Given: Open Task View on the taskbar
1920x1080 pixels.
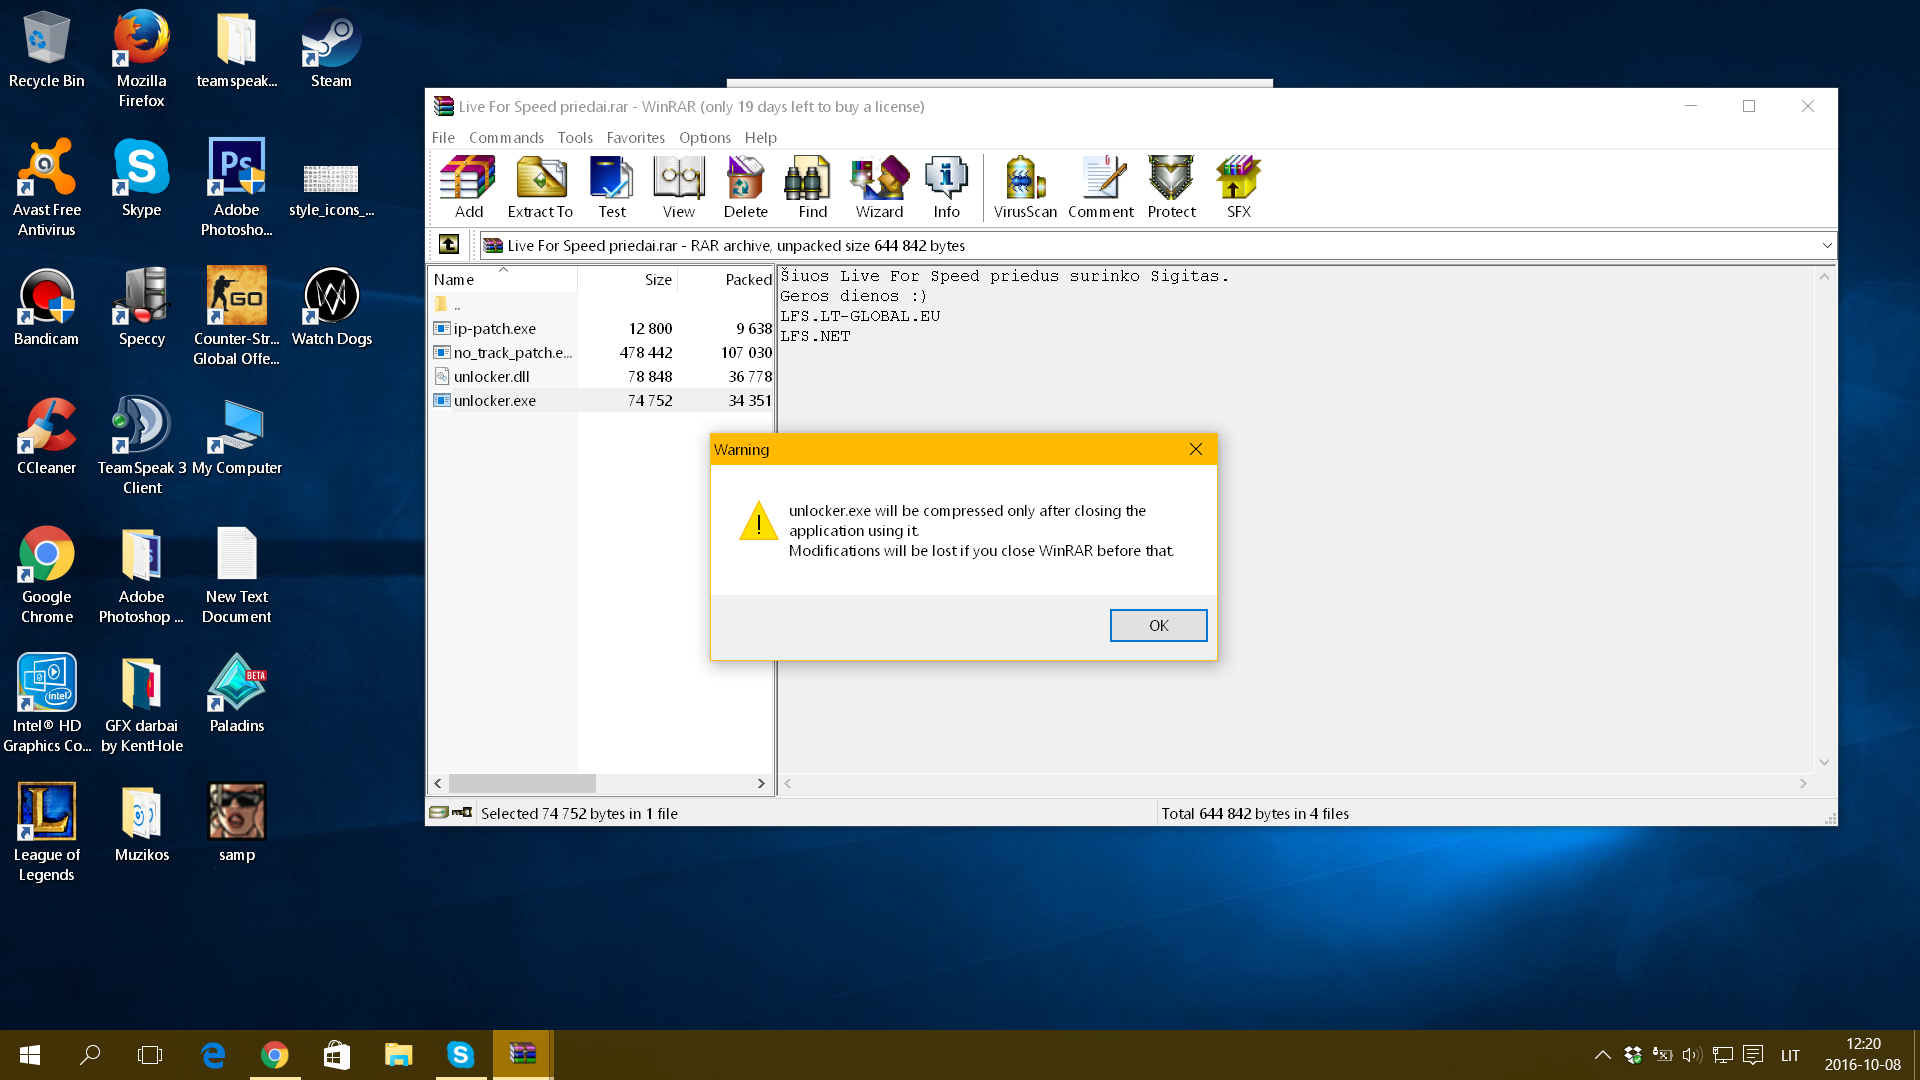Looking at the screenshot, I should pos(150,1055).
